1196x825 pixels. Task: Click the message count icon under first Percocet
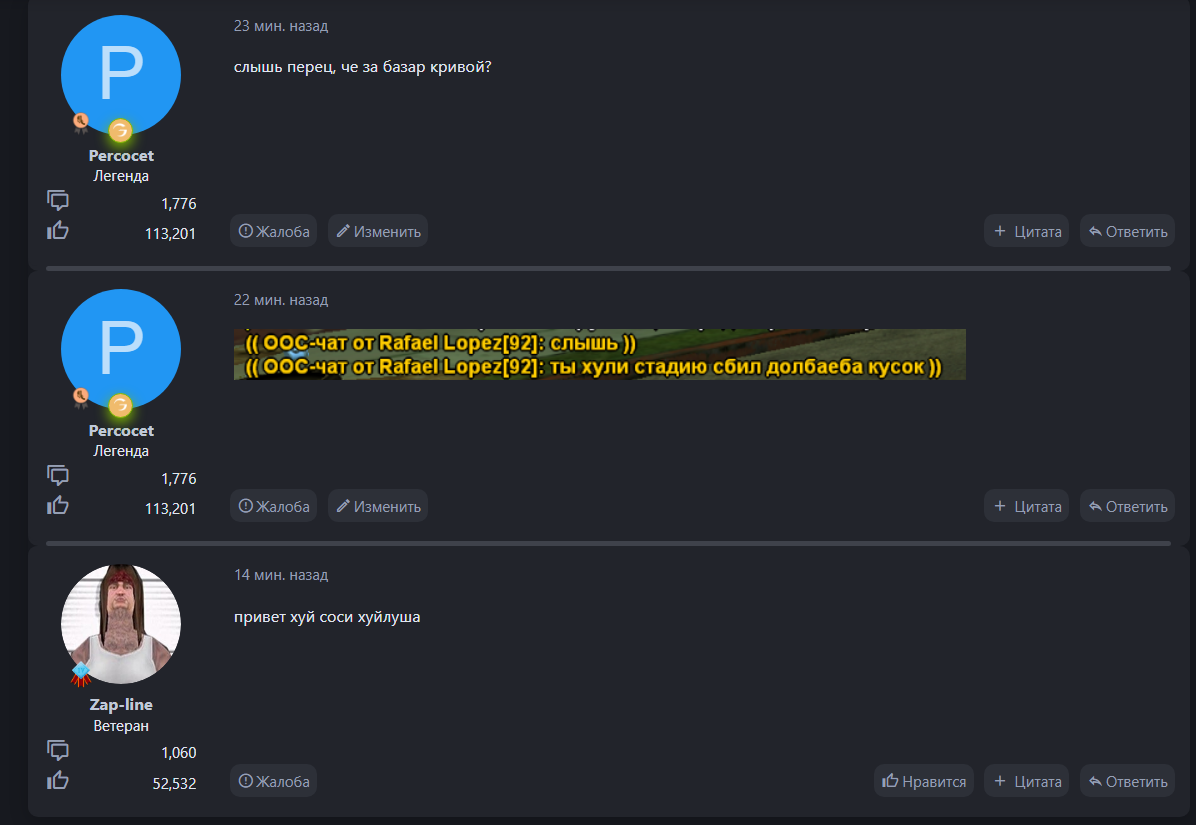58,201
